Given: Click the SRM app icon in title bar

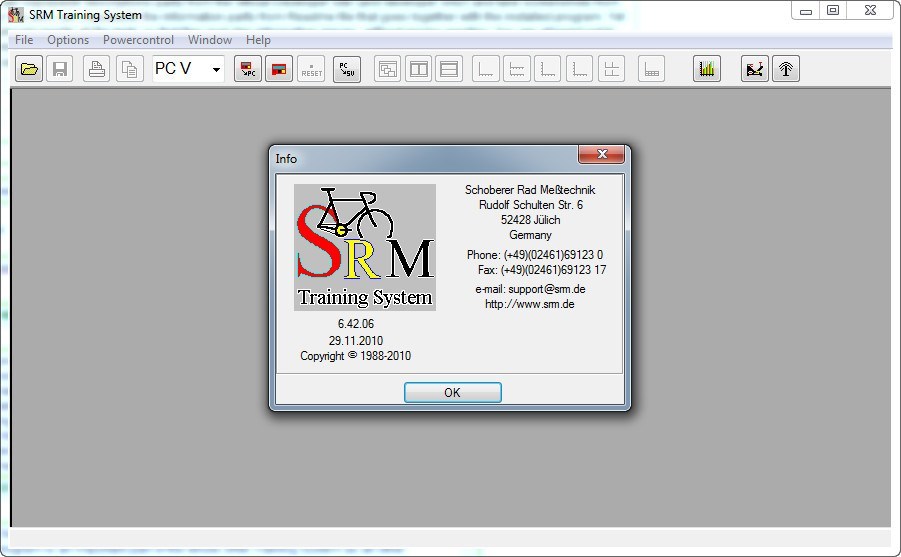Looking at the screenshot, I should (x=16, y=14).
